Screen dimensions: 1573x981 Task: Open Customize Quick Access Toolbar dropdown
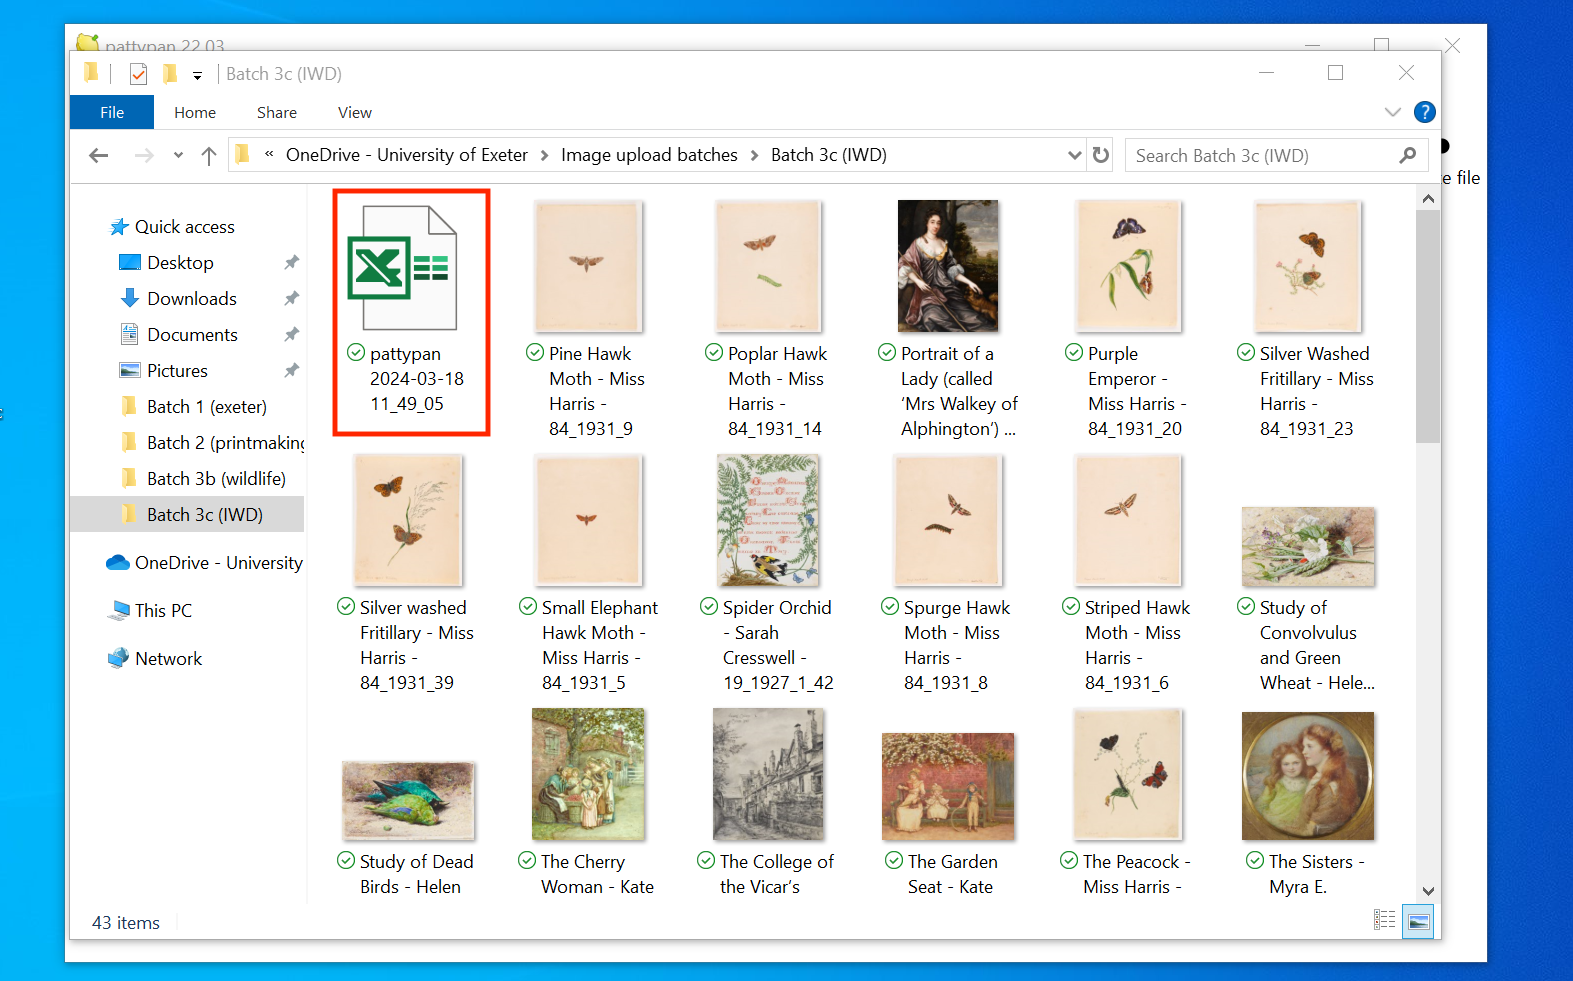(x=197, y=75)
